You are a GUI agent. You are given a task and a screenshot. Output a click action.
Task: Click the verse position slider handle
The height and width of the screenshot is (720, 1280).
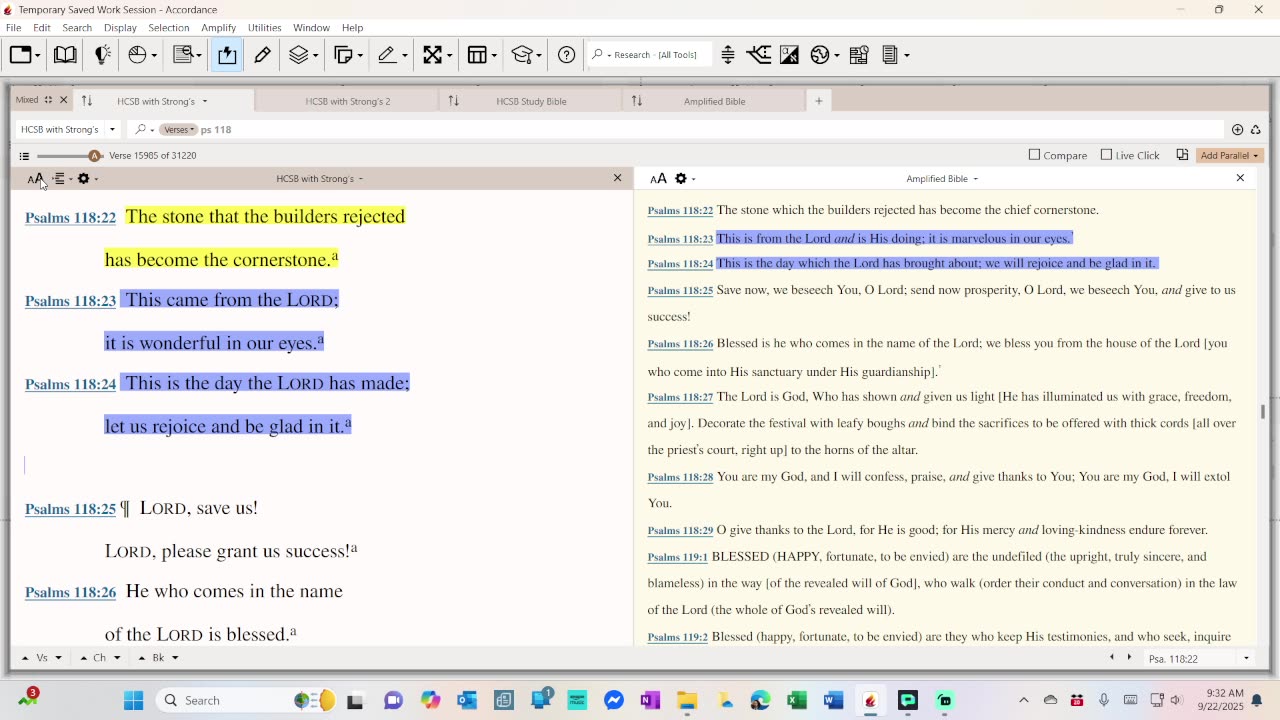[x=94, y=156]
